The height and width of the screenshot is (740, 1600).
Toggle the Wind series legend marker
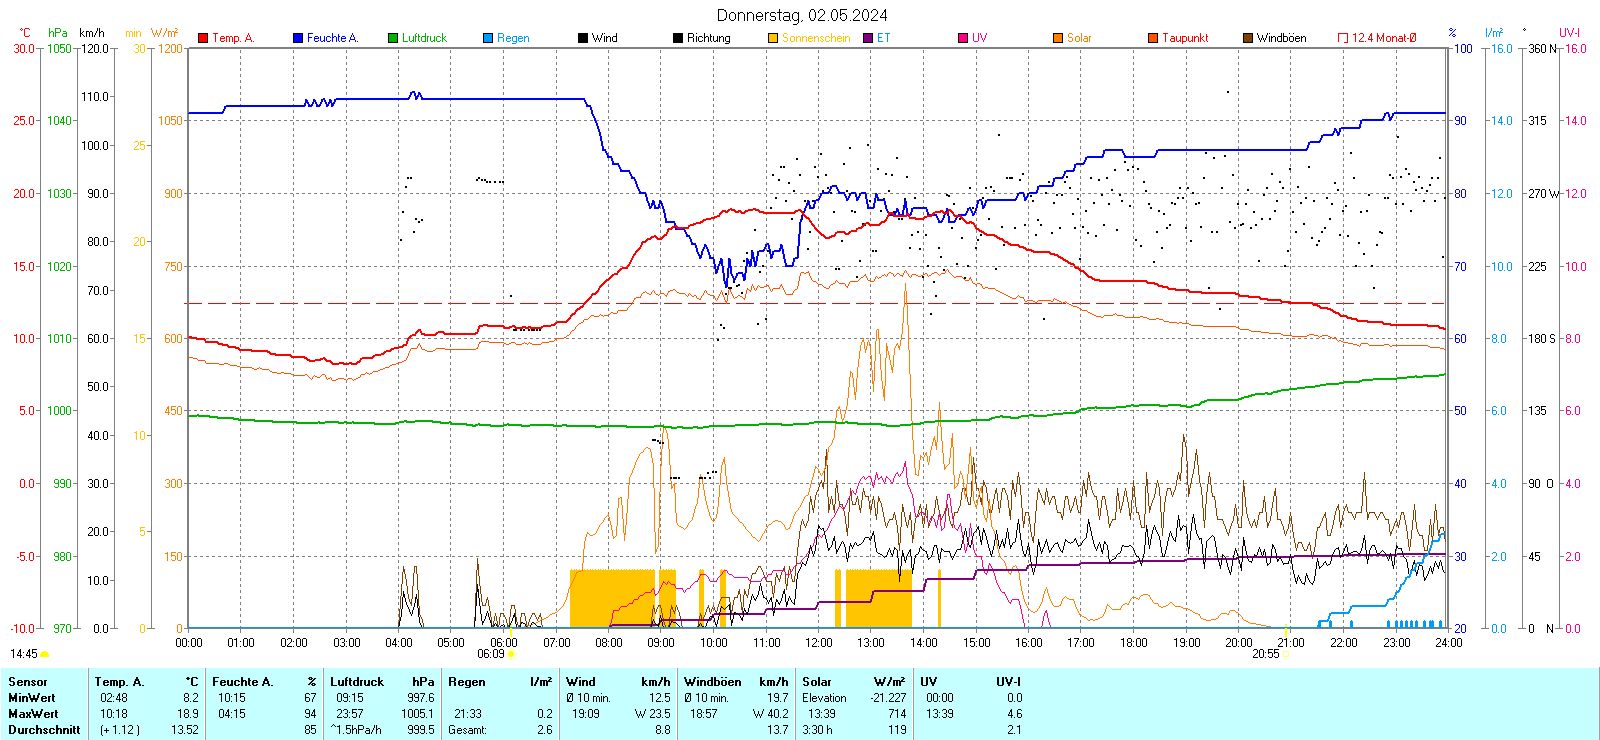pyautogui.click(x=583, y=38)
